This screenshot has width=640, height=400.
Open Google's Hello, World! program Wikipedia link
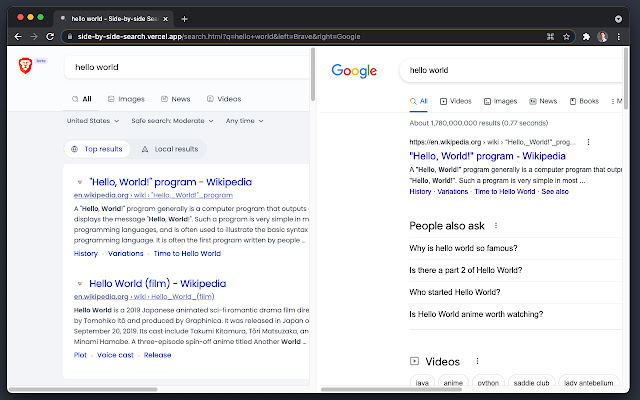click(487, 156)
